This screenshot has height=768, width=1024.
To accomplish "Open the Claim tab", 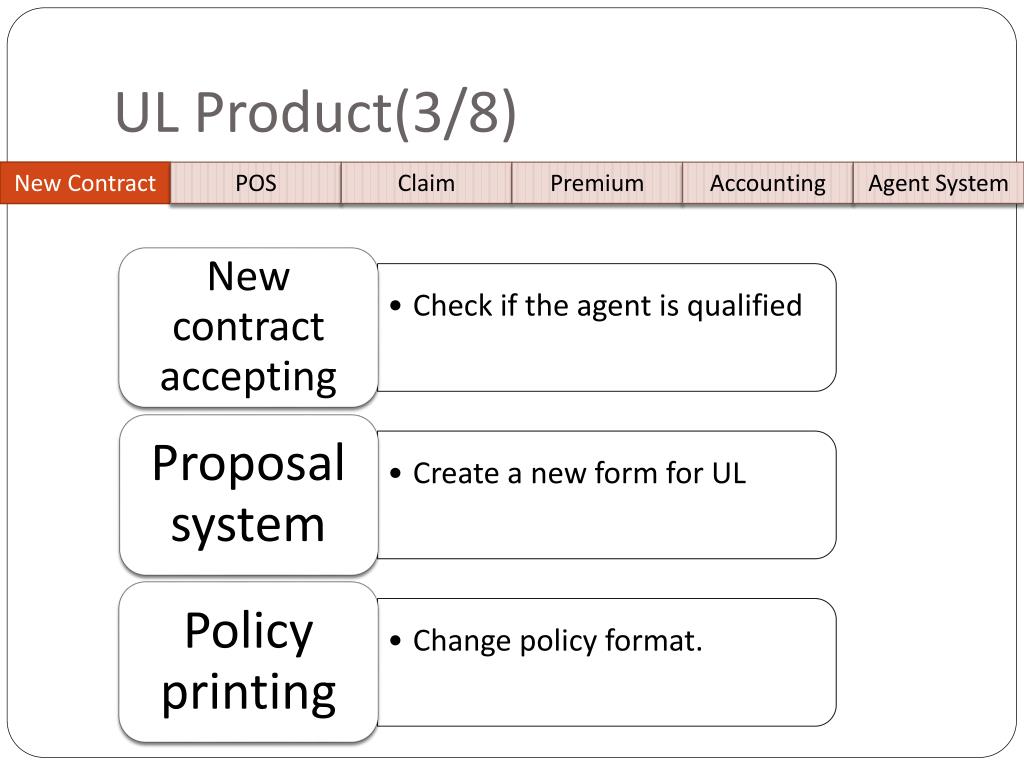I will (426, 183).
